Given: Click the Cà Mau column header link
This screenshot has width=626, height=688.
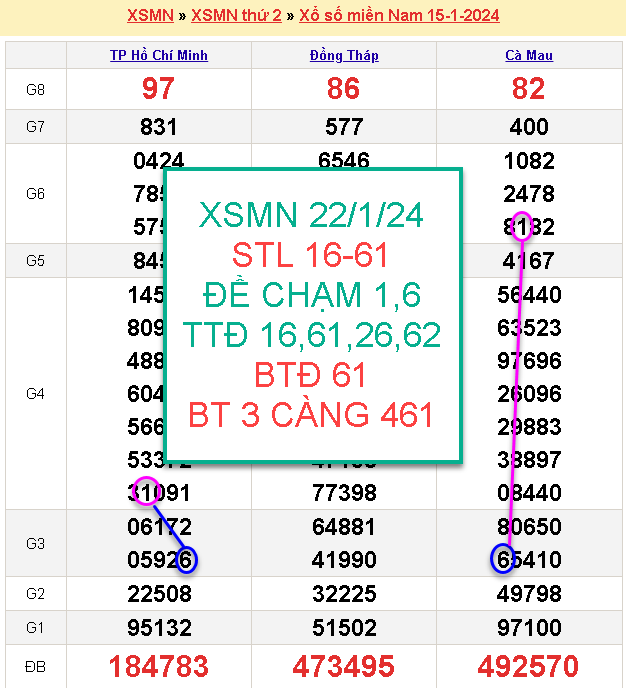Looking at the screenshot, I should click(529, 55).
